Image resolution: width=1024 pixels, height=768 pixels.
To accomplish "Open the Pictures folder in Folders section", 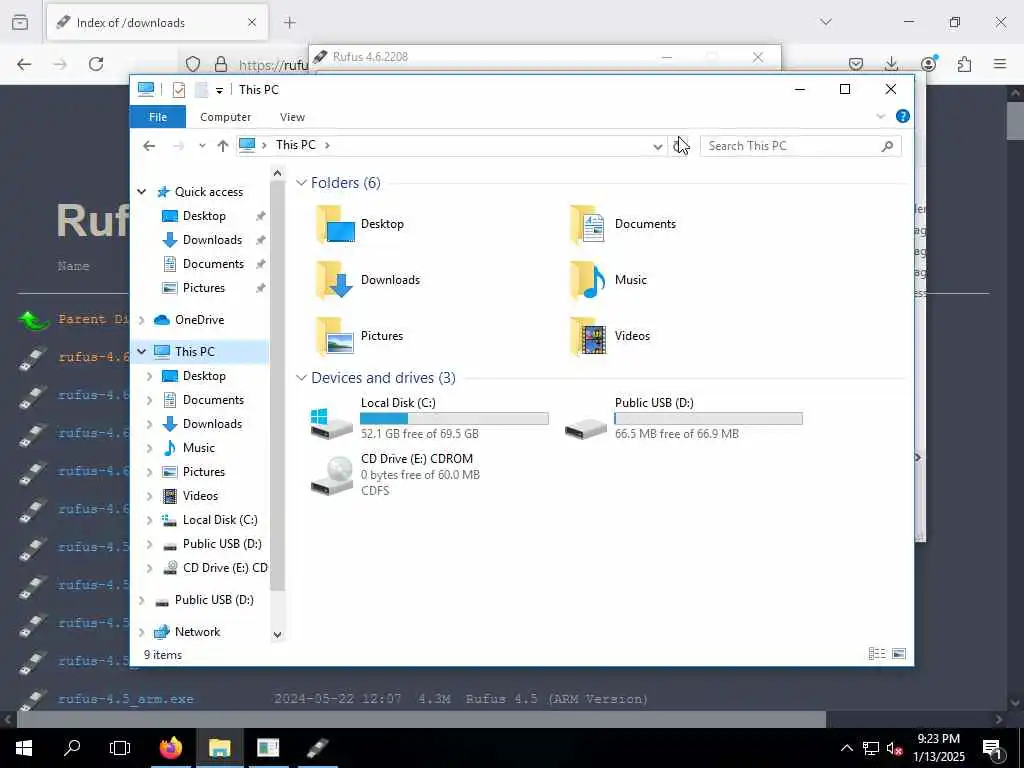I will 336,336.
